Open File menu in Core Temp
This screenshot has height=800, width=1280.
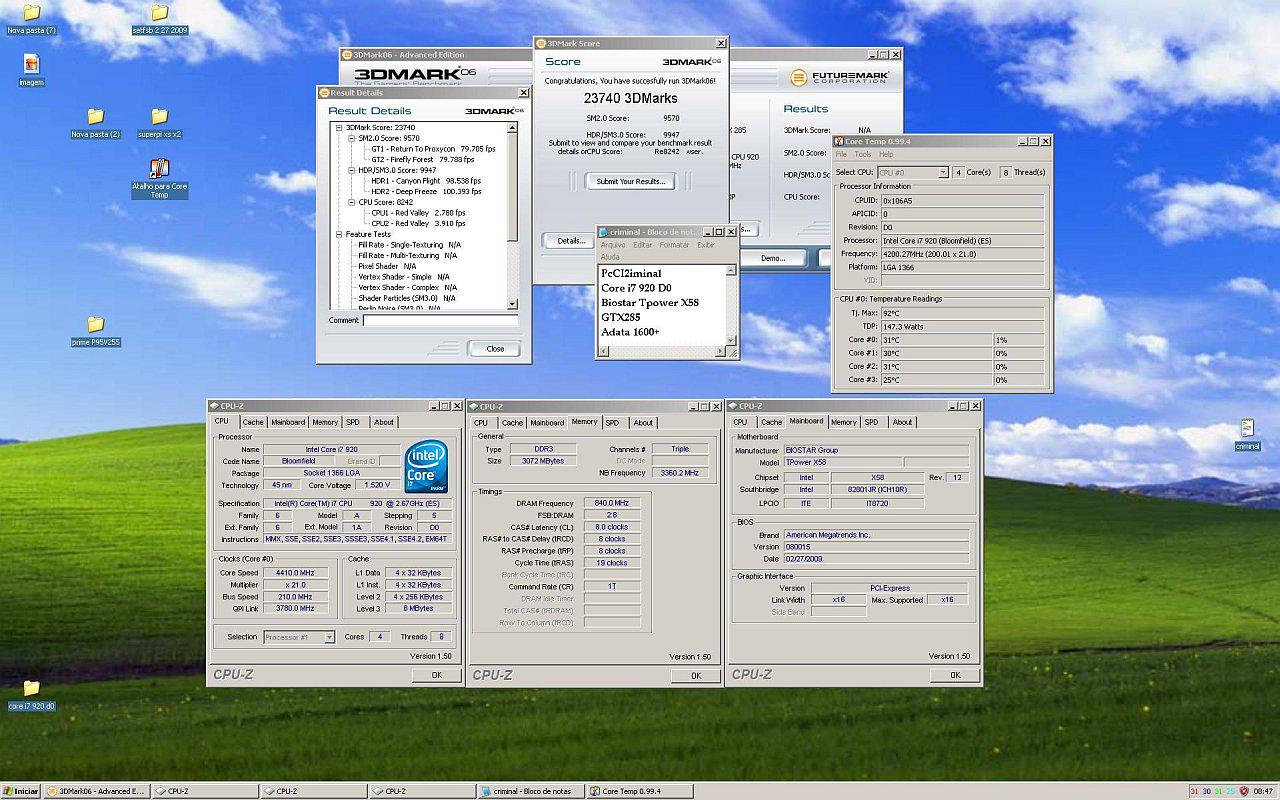(841, 154)
